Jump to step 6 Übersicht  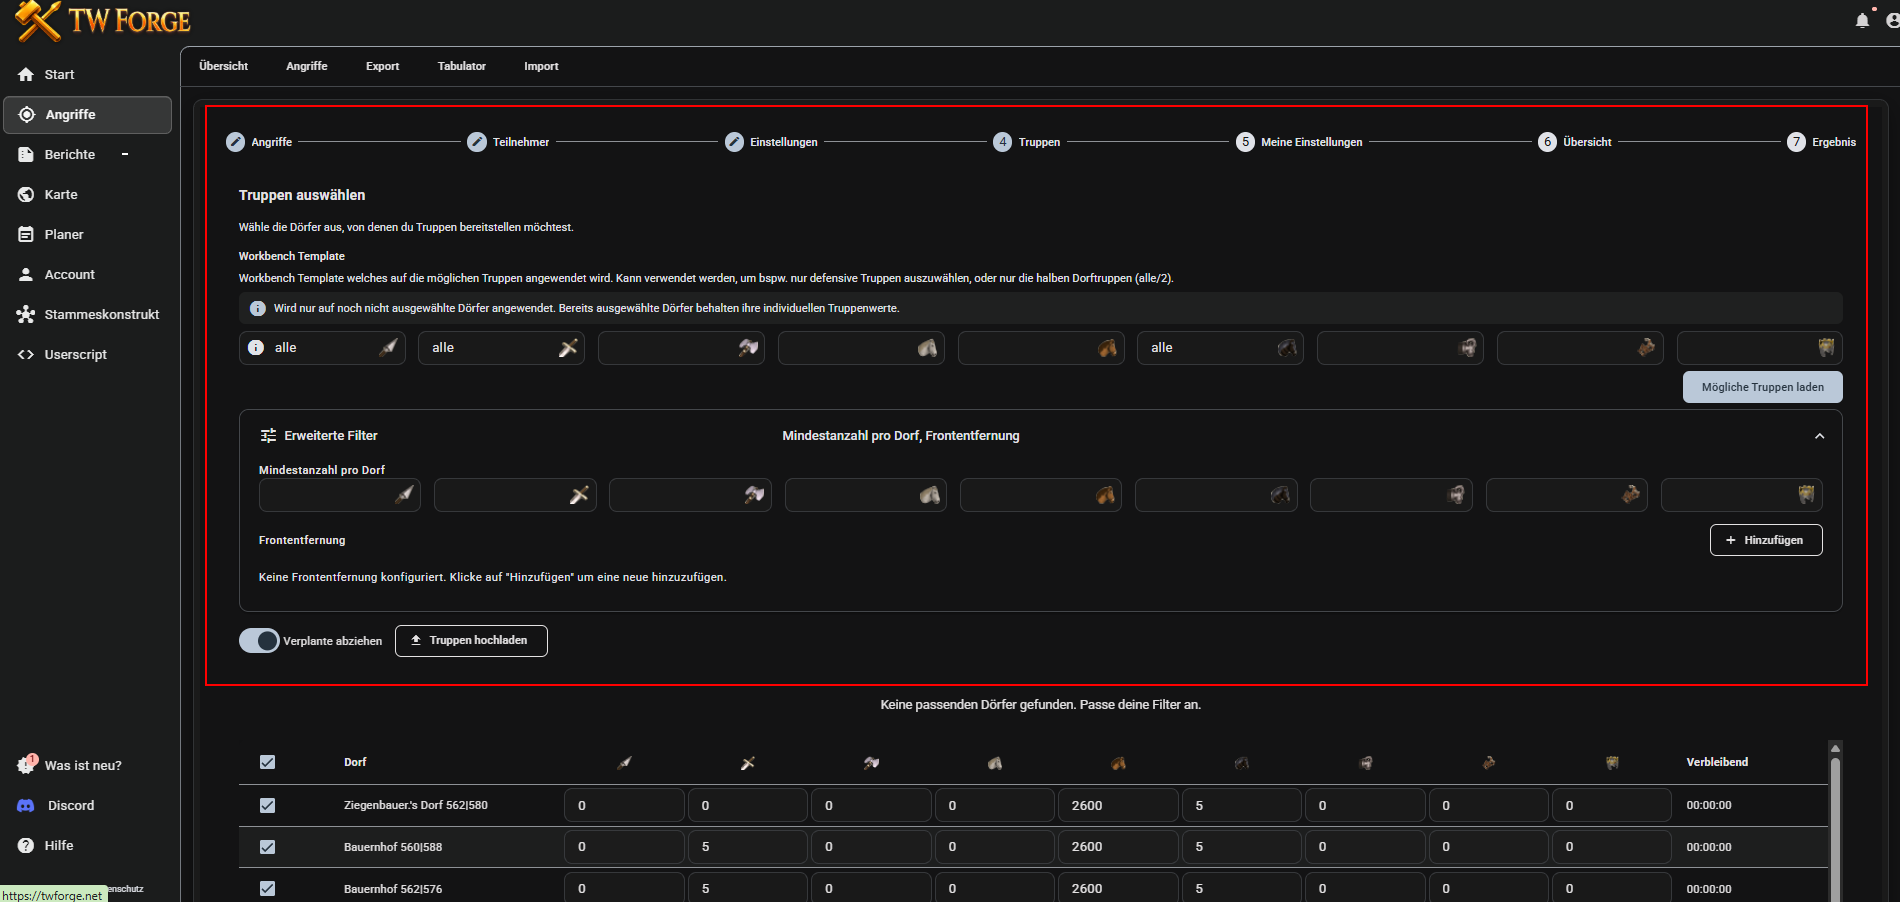coord(1575,142)
